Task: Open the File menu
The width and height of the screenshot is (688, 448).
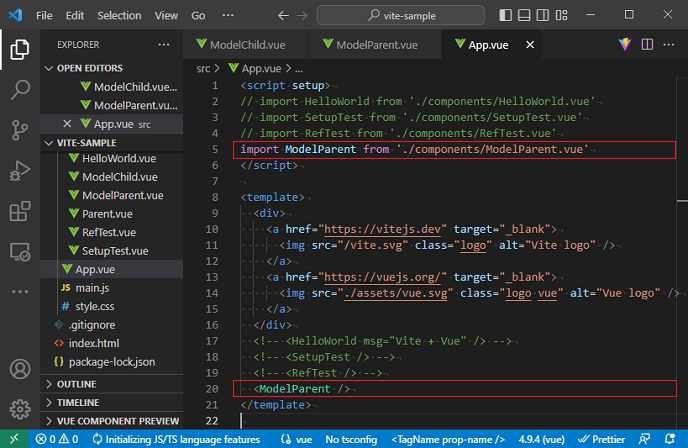Action: pyautogui.click(x=44, y=16)
